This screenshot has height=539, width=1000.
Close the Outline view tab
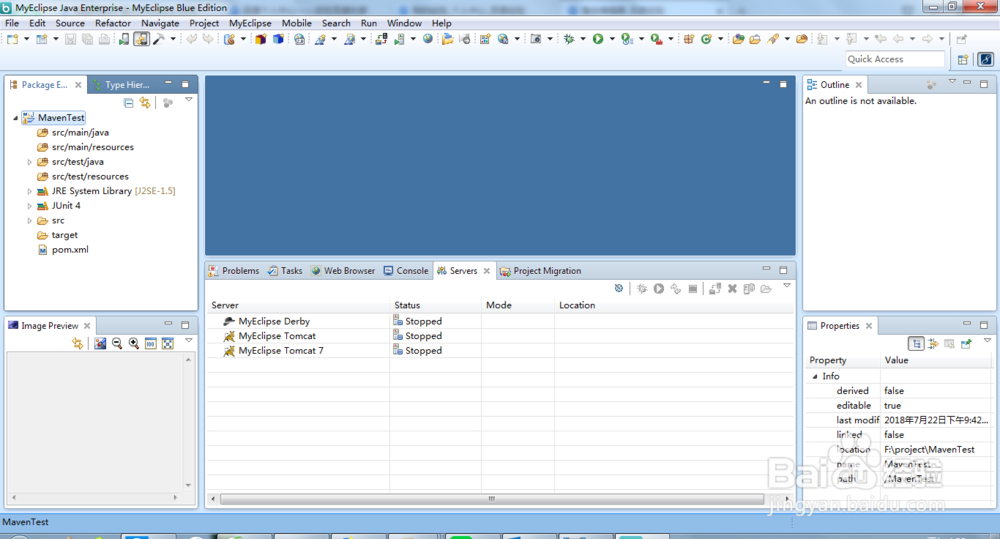coord(859,85)
